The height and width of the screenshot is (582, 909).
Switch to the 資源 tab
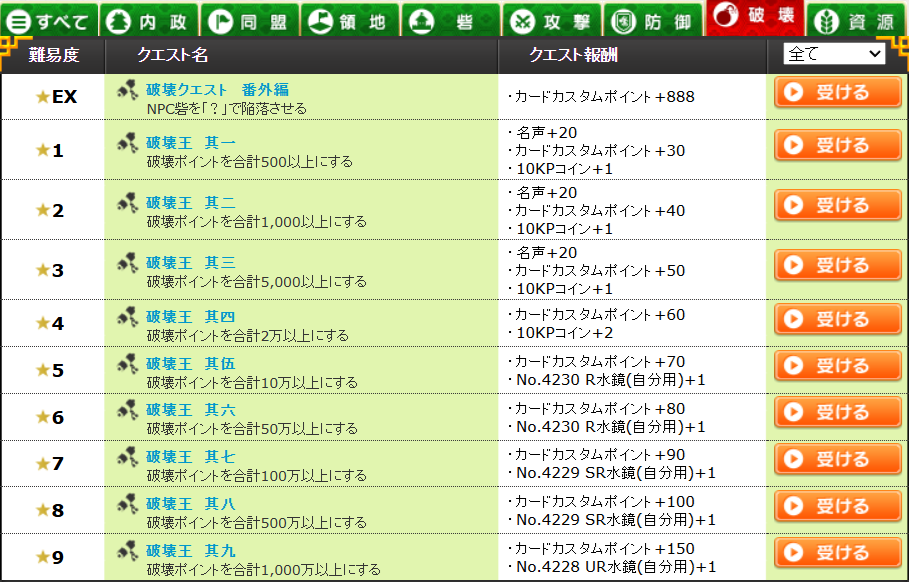click(856, 21)
